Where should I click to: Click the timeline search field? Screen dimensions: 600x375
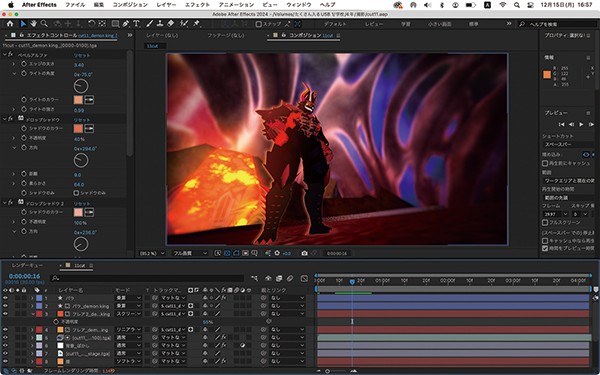pyautogui.click(x=147, y=279)
